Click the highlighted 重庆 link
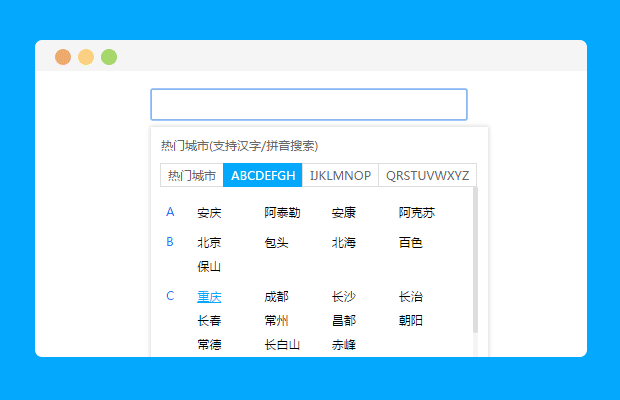This screenshot has height=400, width=620. [x=209, y=296]
